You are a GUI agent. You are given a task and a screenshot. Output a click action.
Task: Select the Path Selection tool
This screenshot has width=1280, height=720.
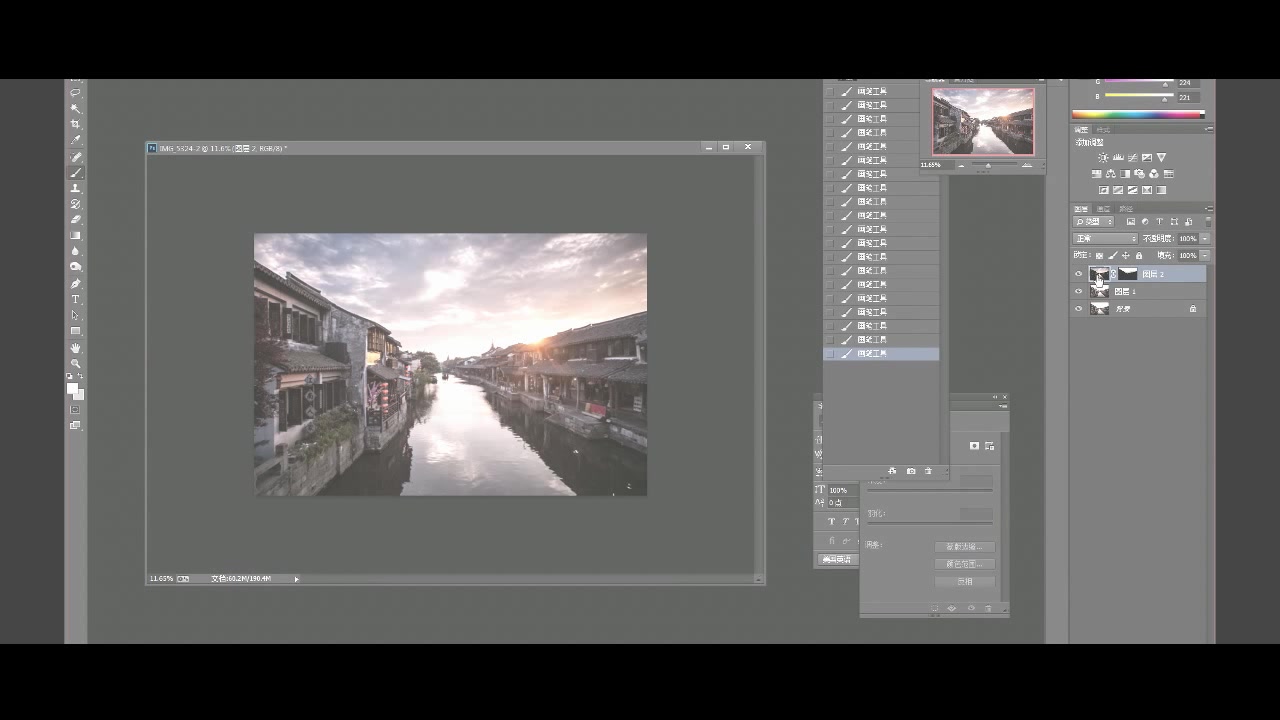pyautogui.click(x=75, y=316)
